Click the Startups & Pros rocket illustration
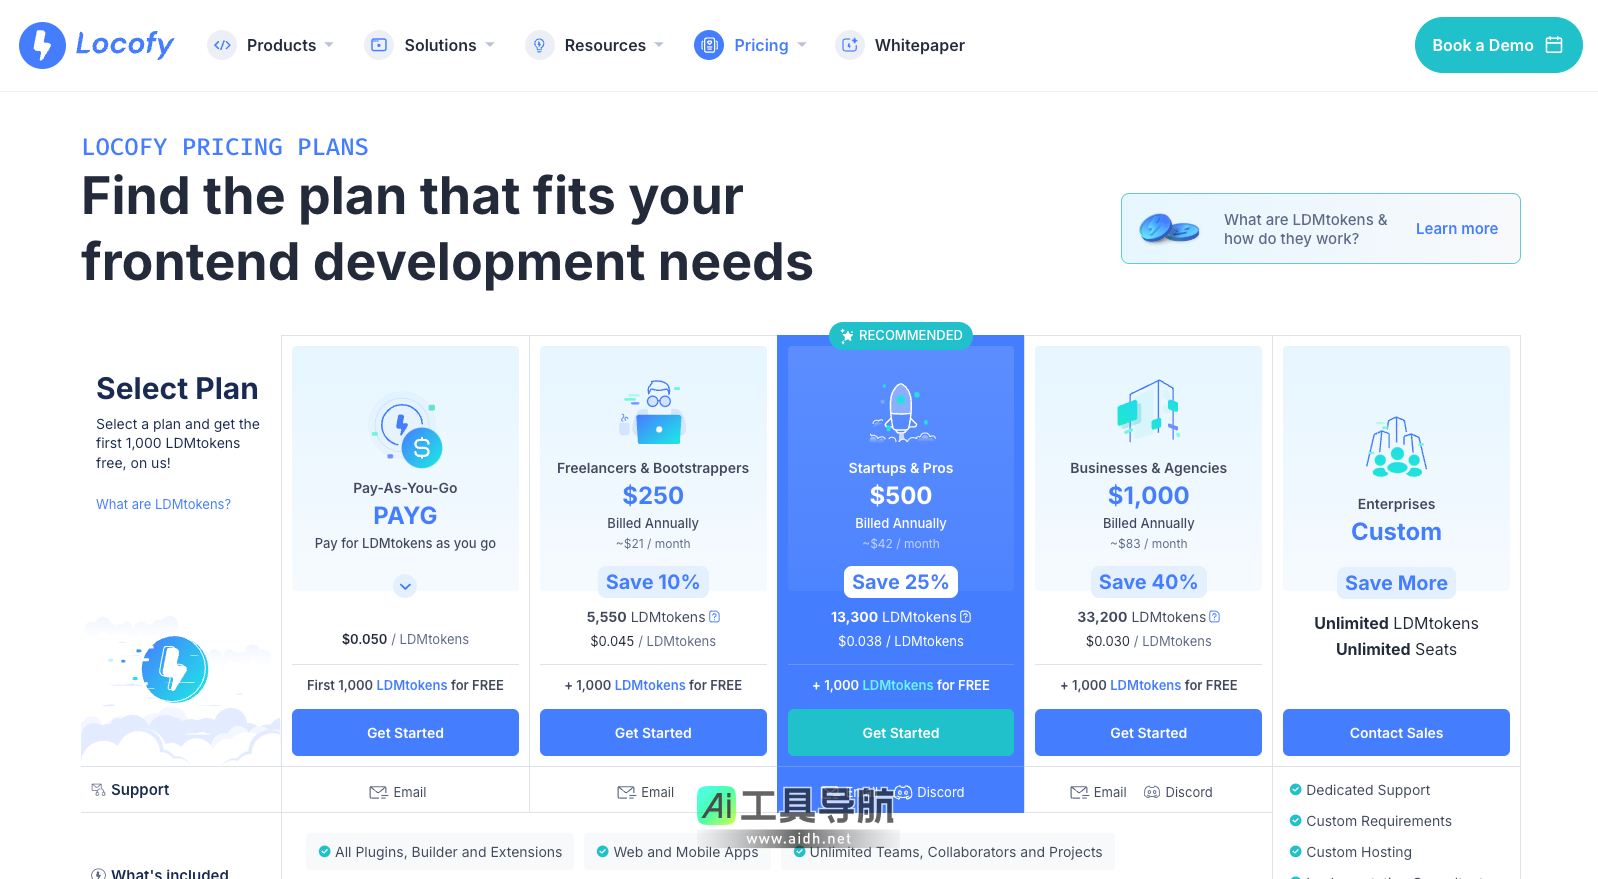Image resolution: width=1598 pixels, height=879 pixels. coord(901,412)
